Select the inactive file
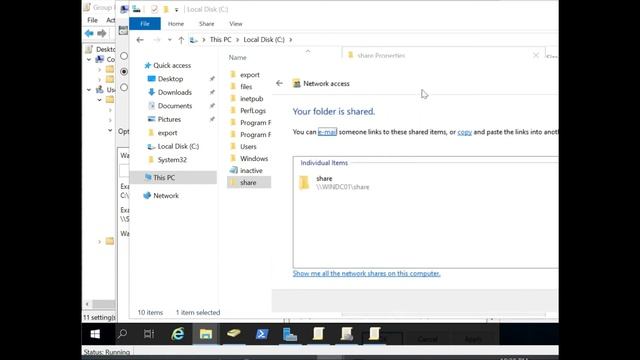 coord(251,171)
